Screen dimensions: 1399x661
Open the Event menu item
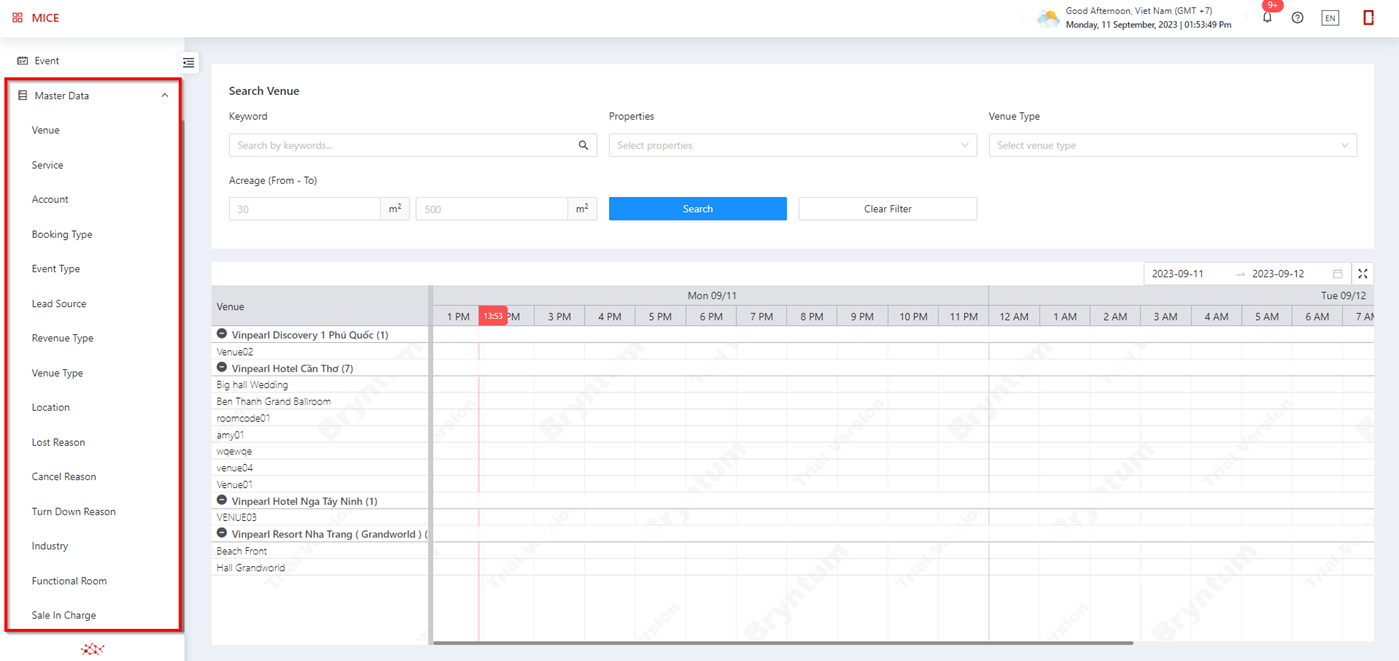(47, 61)
